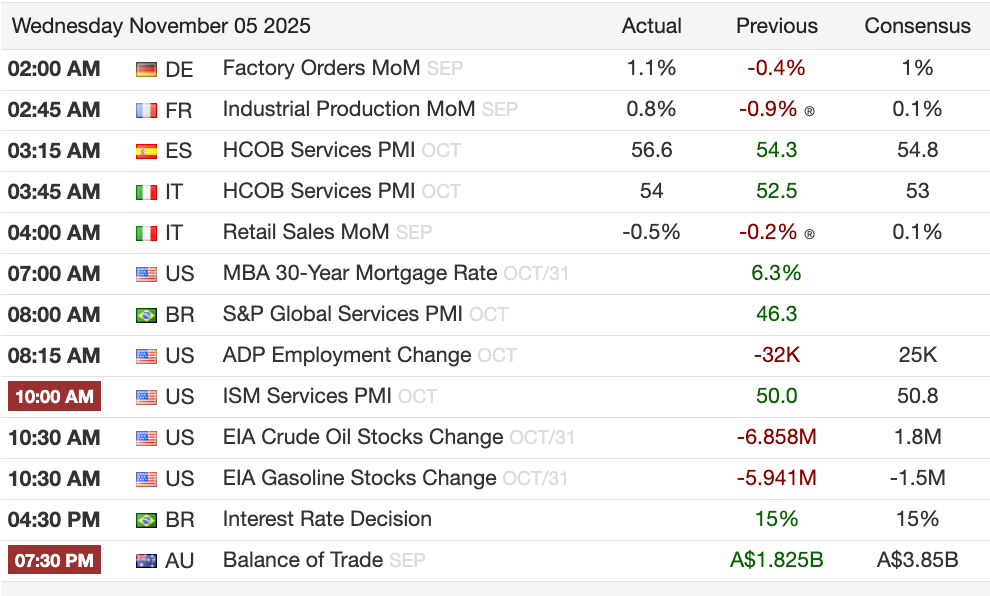Click the Spain flag icon
The image size is (990, 596).
(x=146, y=151)
